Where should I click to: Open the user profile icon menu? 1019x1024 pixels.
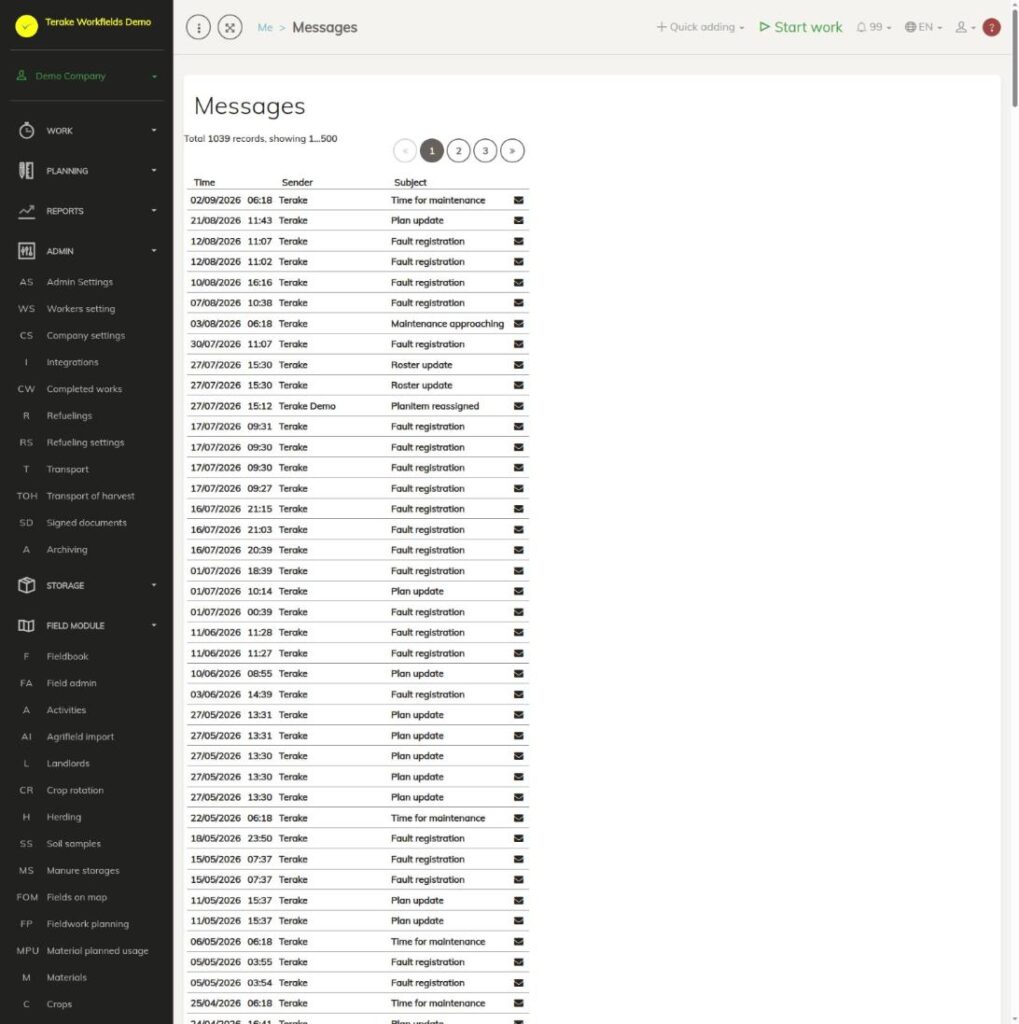965,27
